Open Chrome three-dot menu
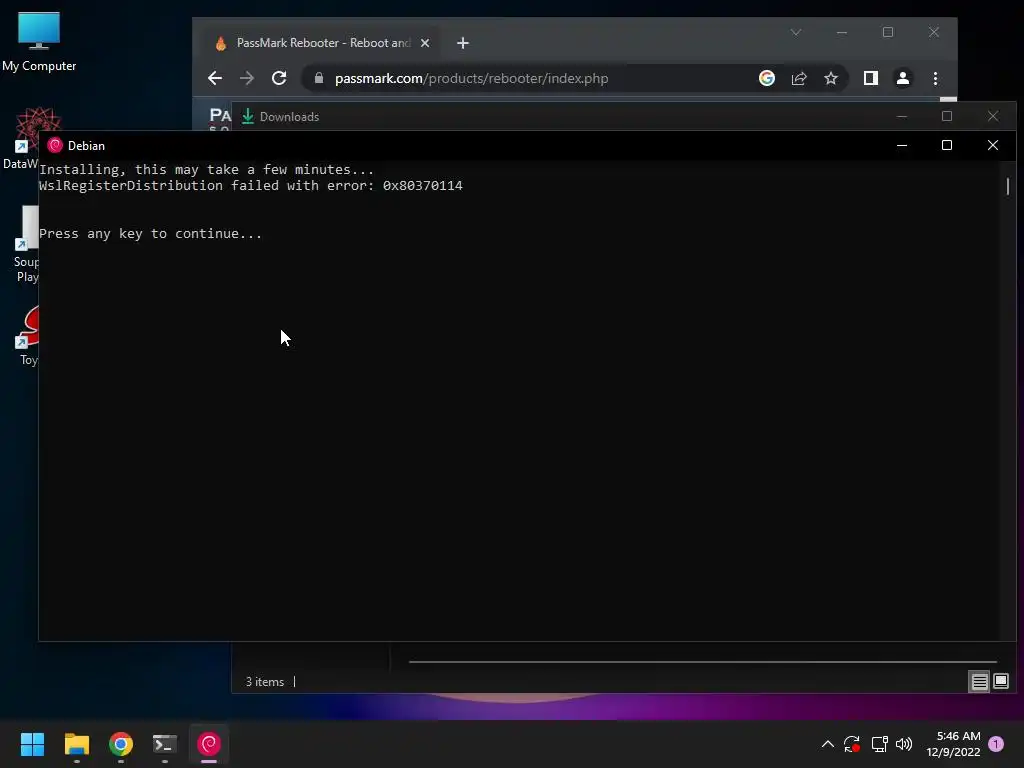The height and width of the screenshot is (768, 1024). tap(935, 78)
